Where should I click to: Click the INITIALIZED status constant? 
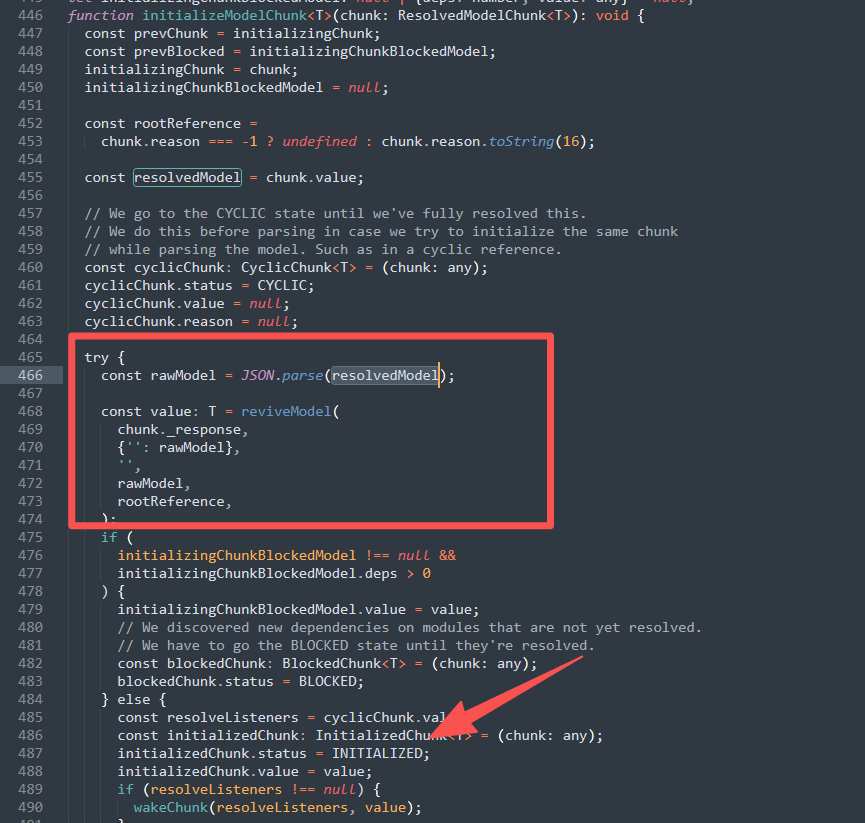[x=380, y=753]
